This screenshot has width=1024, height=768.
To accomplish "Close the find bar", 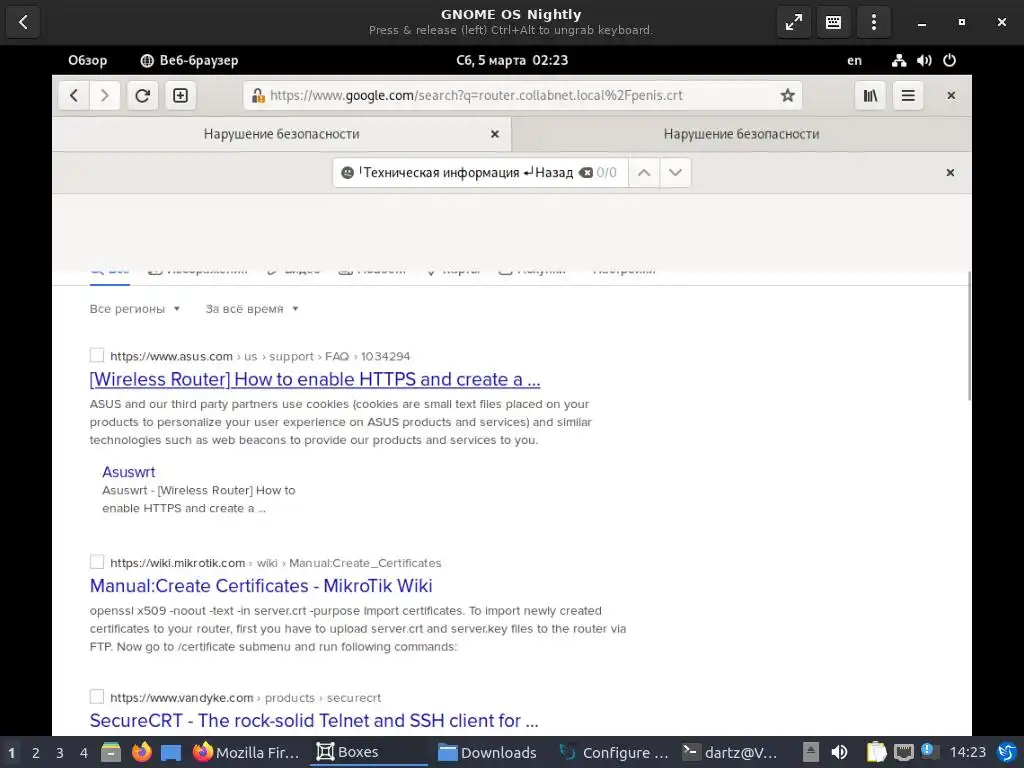I will pyautogui.click(x=950, y=172).
